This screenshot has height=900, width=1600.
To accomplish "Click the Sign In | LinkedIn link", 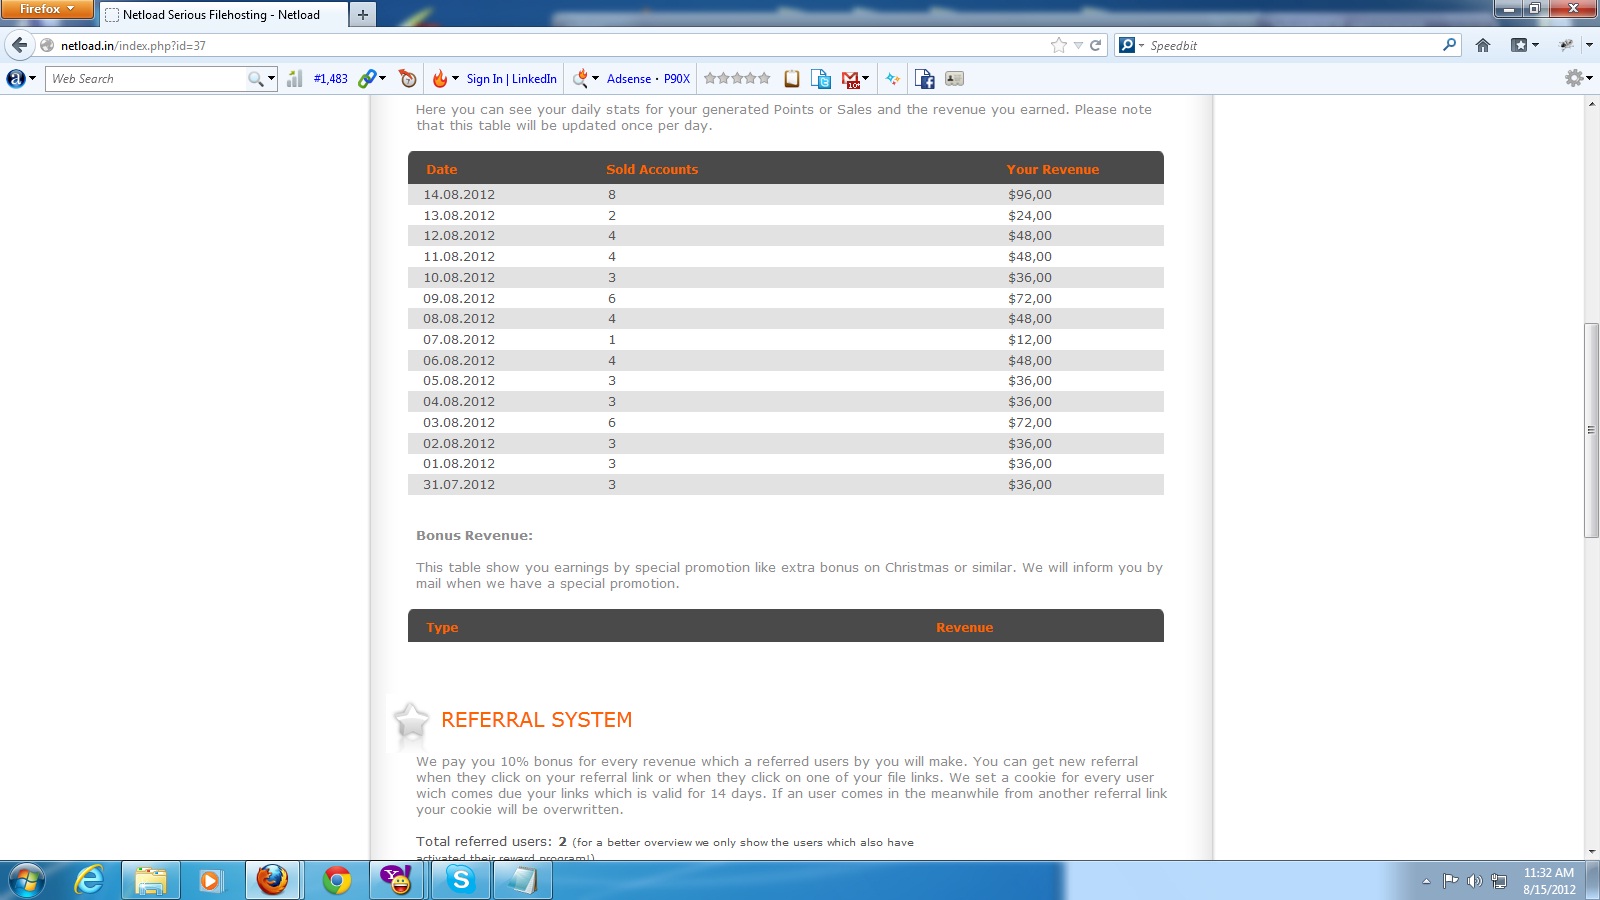I will [511, 79].
